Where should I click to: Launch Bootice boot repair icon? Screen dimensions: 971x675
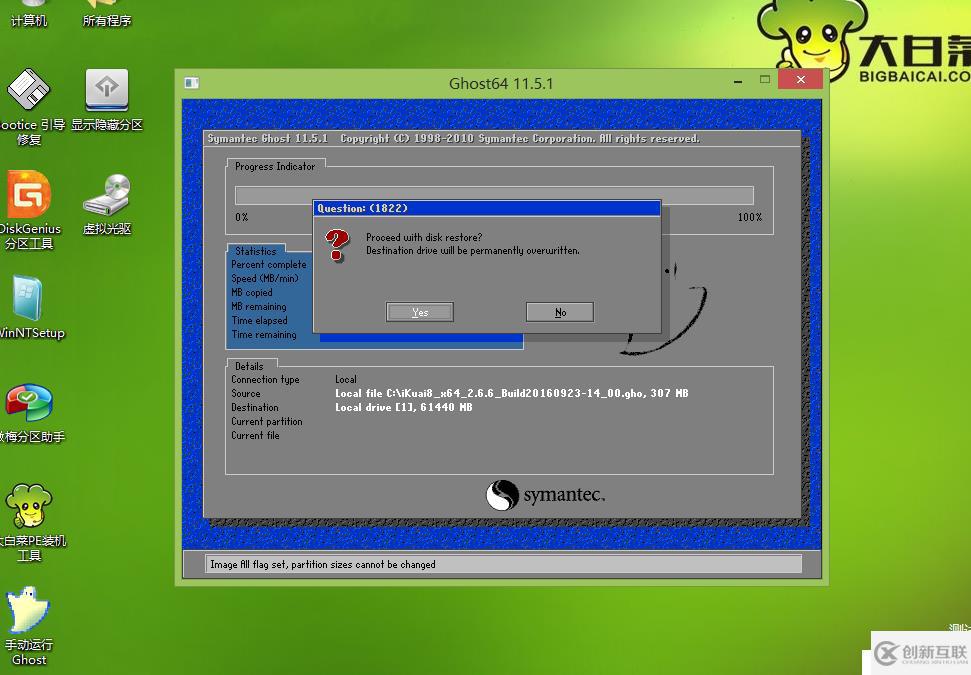[x=28, y=107]
